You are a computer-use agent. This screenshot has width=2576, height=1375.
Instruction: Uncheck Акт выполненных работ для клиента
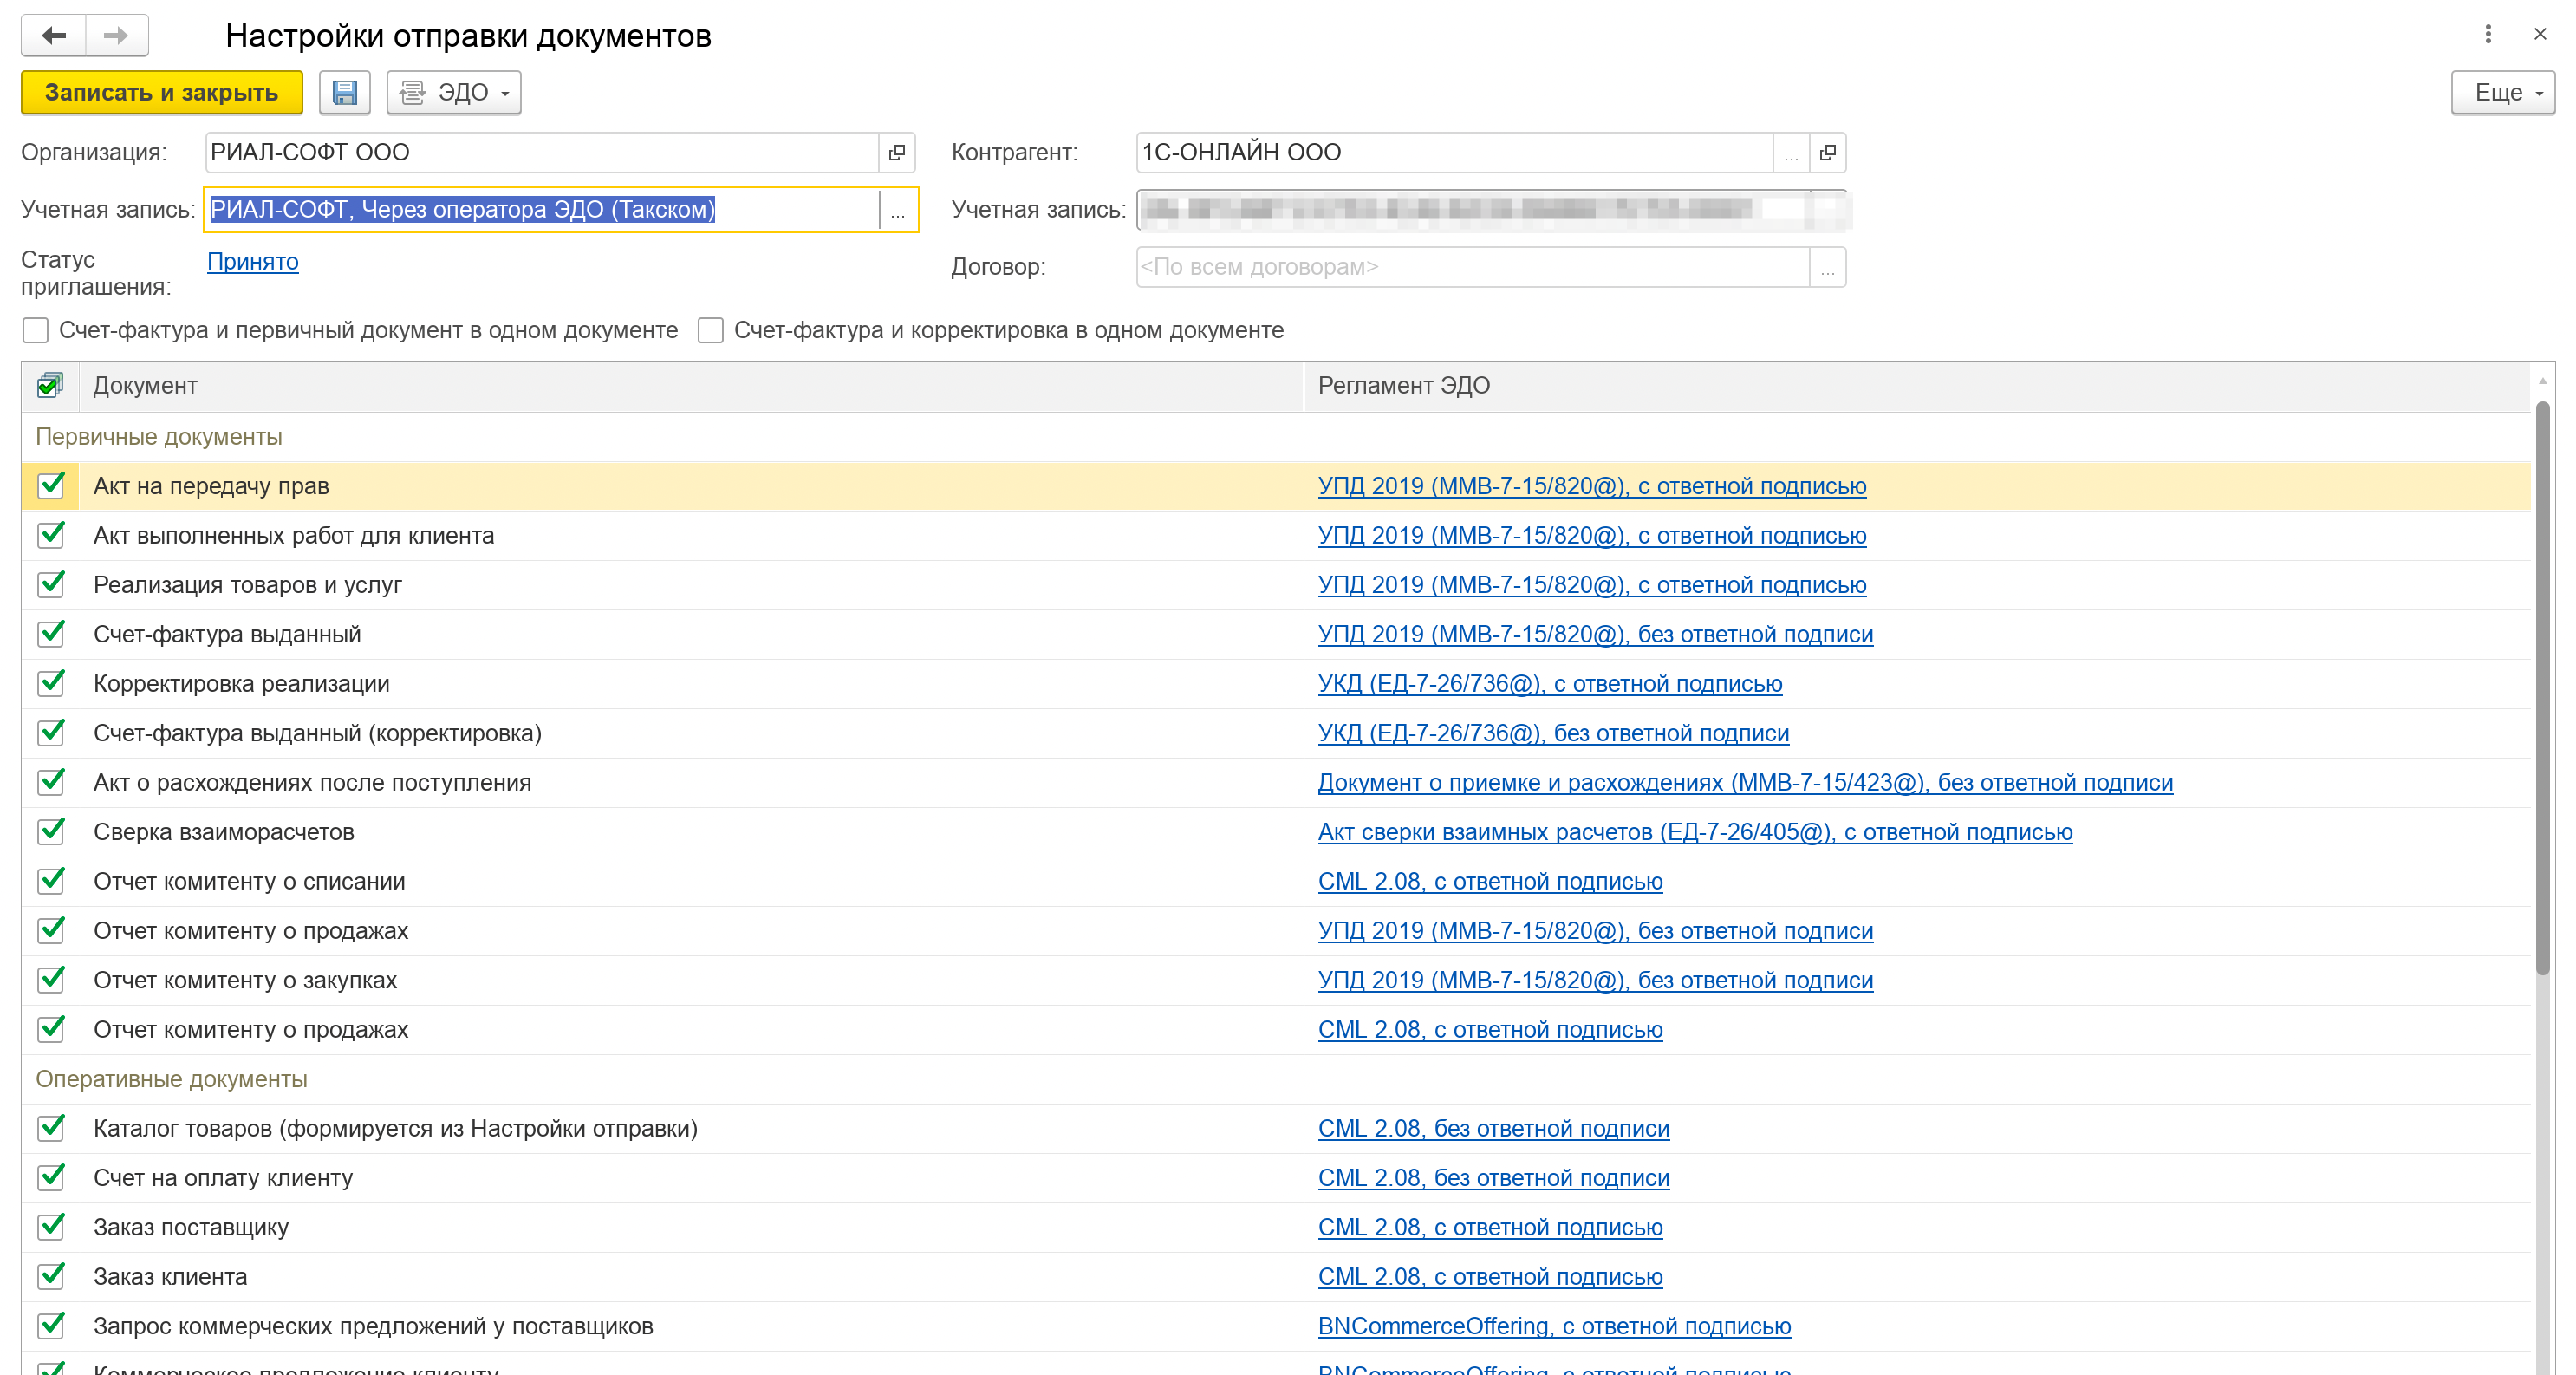pyautogui.click(x=51, y=536)
